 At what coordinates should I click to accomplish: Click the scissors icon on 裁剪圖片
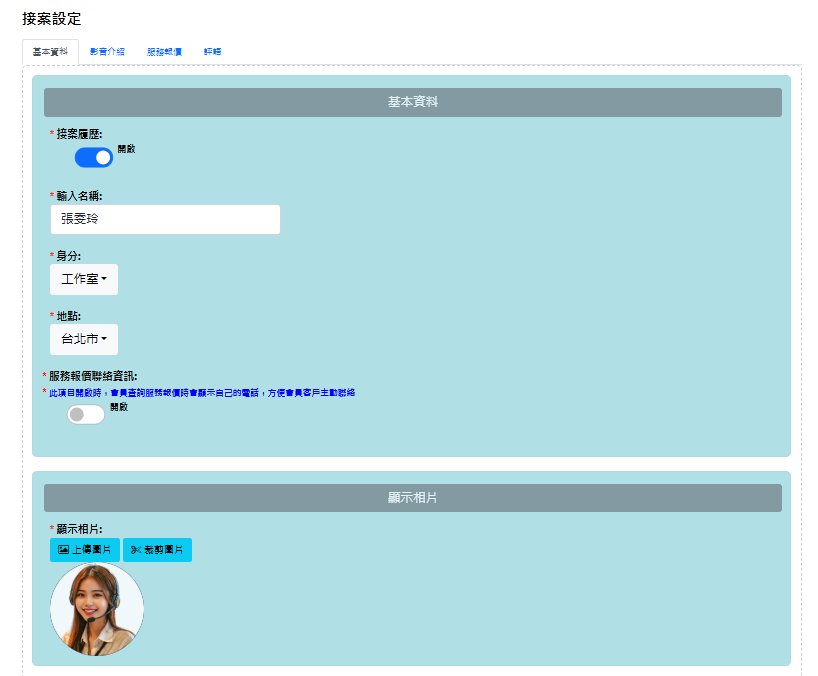pyautogui.click(x=135, y=550)
